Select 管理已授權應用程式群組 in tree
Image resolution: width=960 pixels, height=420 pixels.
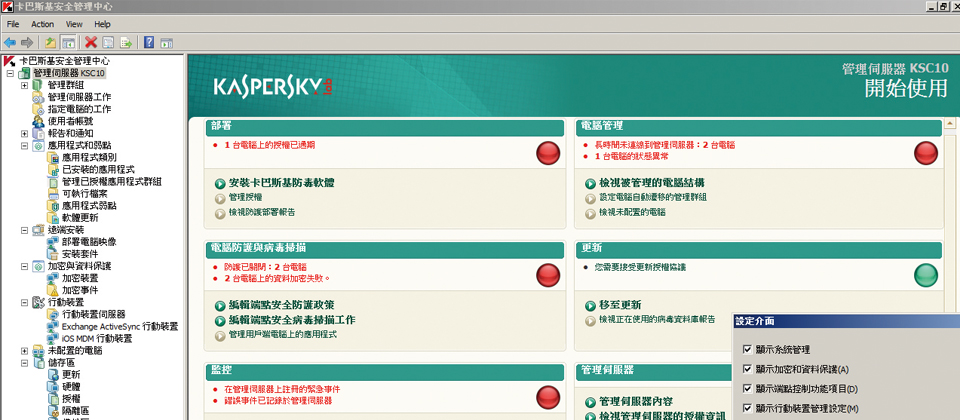pos(112,182)
